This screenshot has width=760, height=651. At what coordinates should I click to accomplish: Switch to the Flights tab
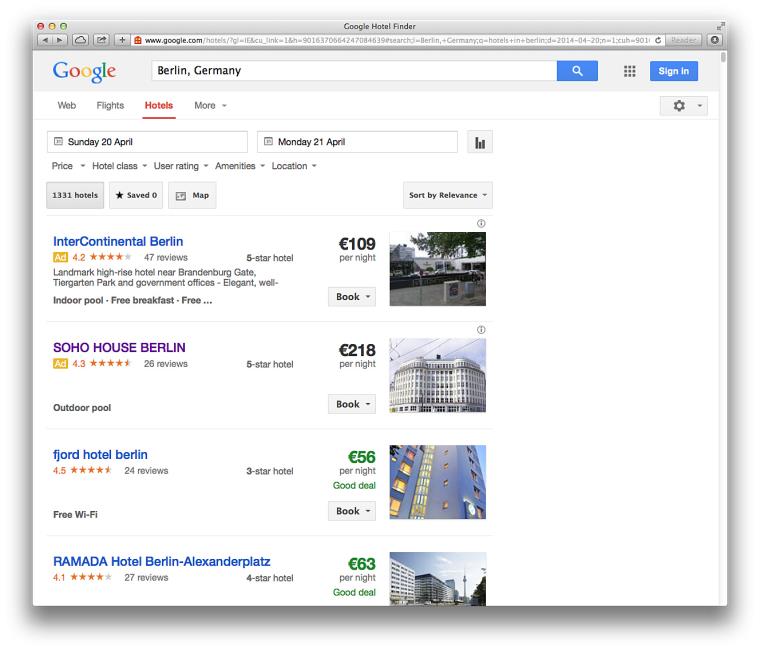click(110, 105)
